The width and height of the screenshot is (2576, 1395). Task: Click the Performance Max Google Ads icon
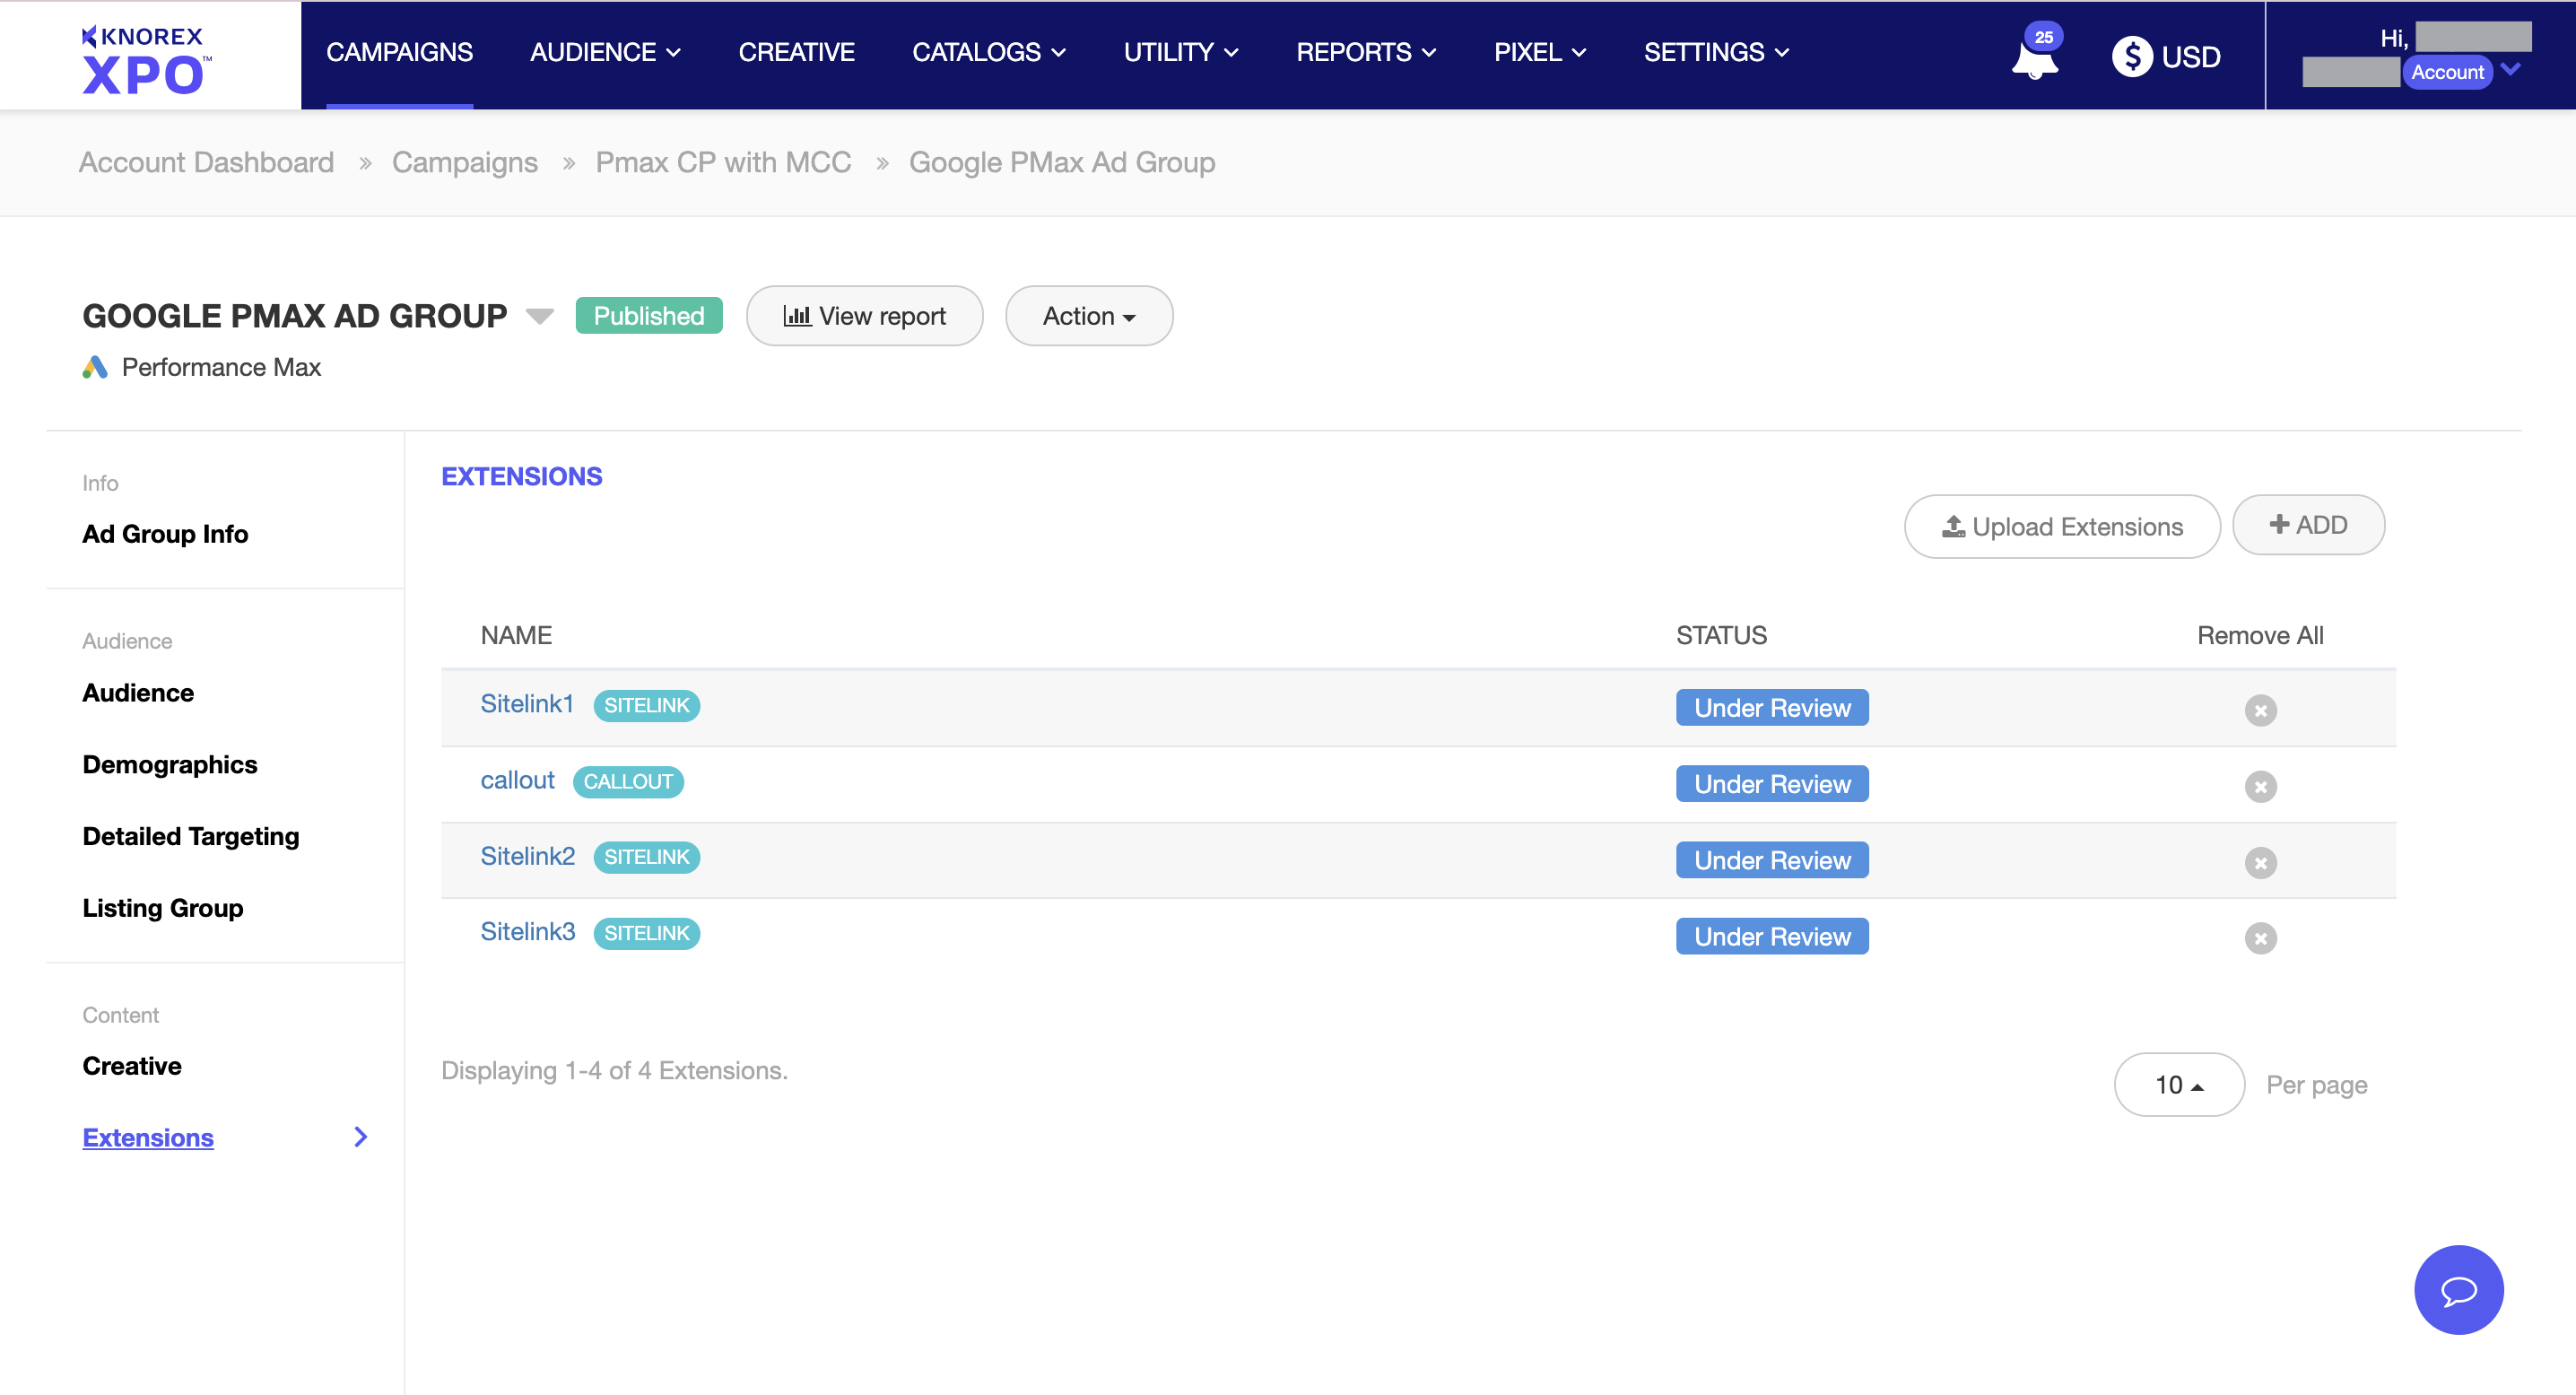click(x=95, y=367)
